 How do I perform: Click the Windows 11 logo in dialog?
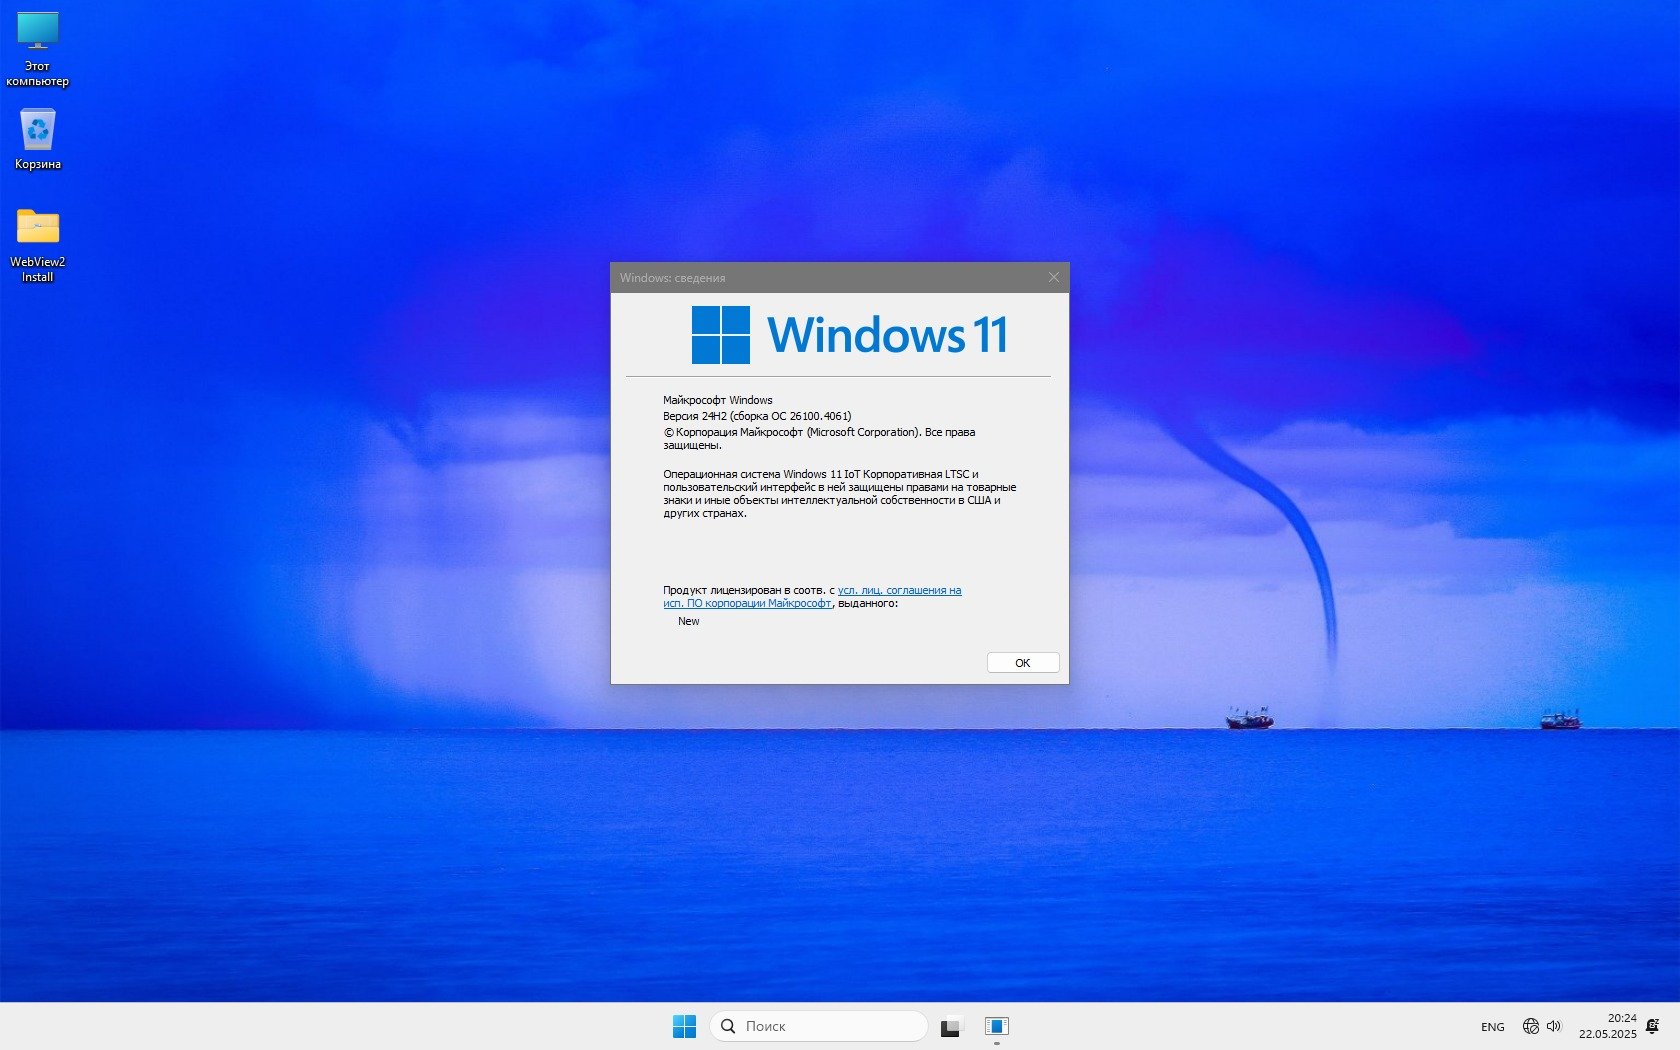click(x=720, y=335)
